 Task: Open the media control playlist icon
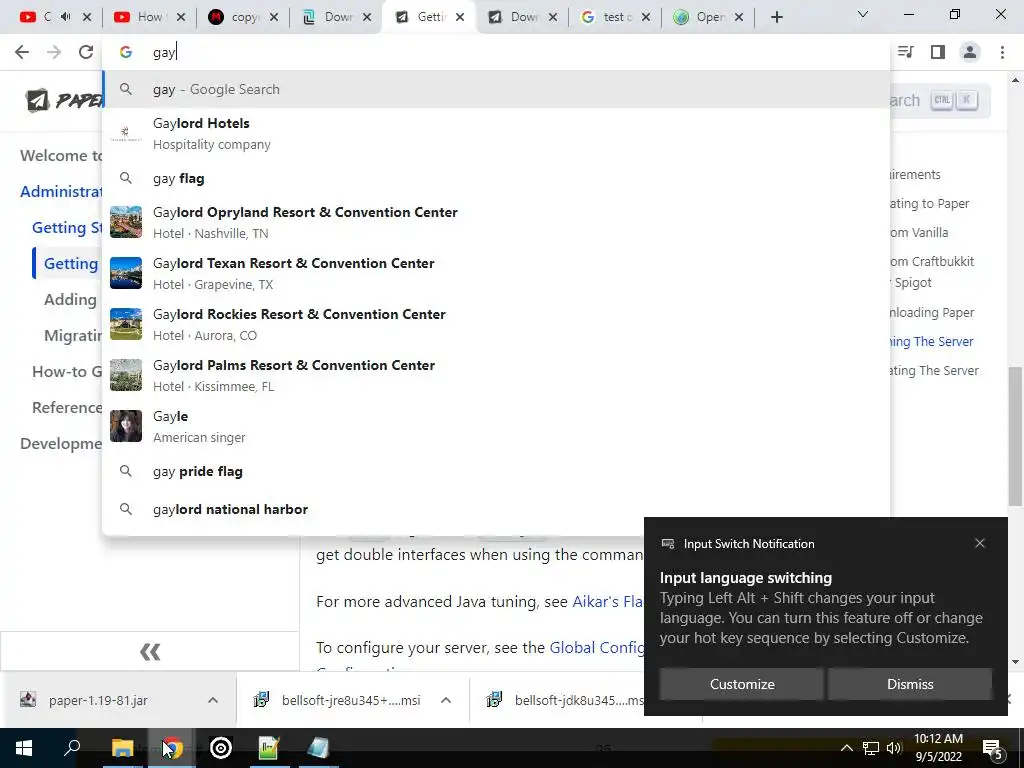(906, 52)
